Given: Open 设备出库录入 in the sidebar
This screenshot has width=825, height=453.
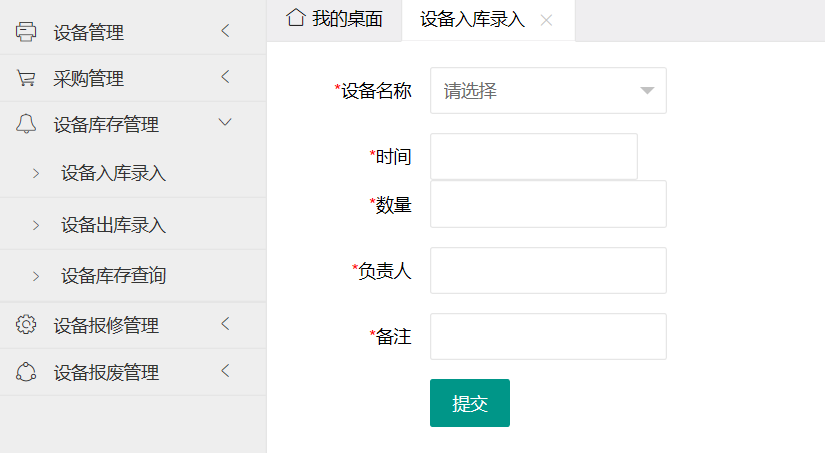Looking at the screenshot, I should [113, 225].
